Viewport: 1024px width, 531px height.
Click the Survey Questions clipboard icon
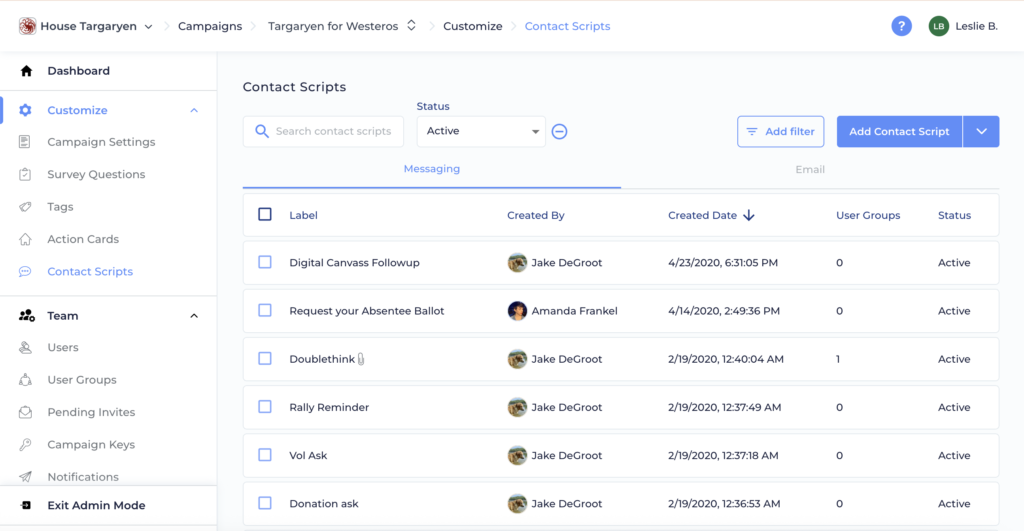click(25, 174)
